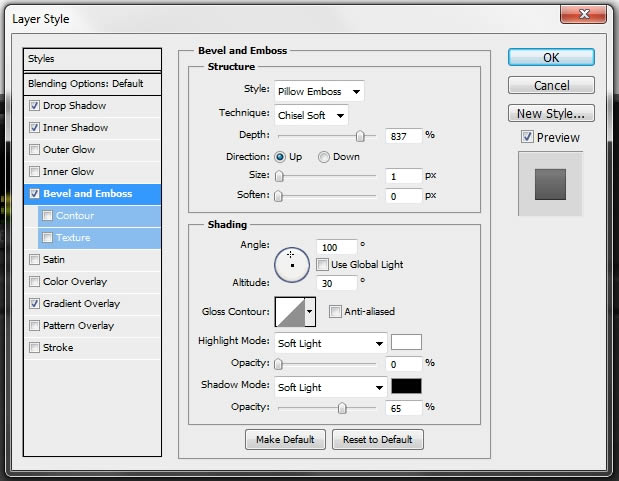Click the Highlight Opacity value field
Image resolution: width=619 pixels, height=481 pixels.
click(403, 364)
